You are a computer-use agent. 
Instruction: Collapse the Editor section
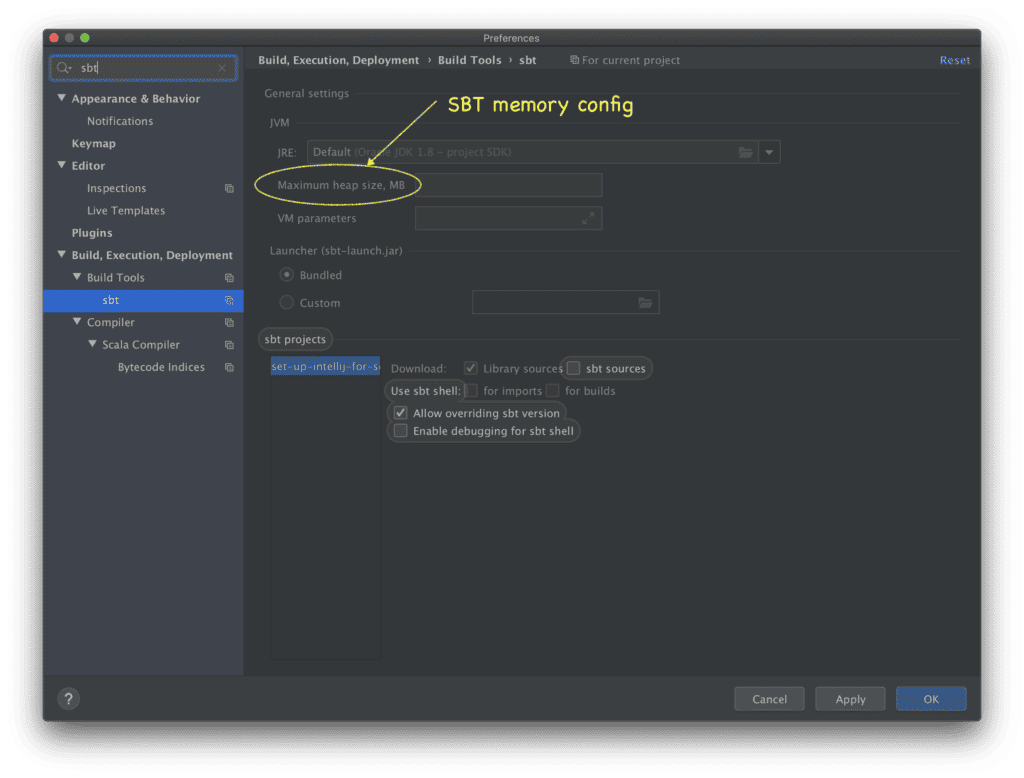click(x=61, y=165)
